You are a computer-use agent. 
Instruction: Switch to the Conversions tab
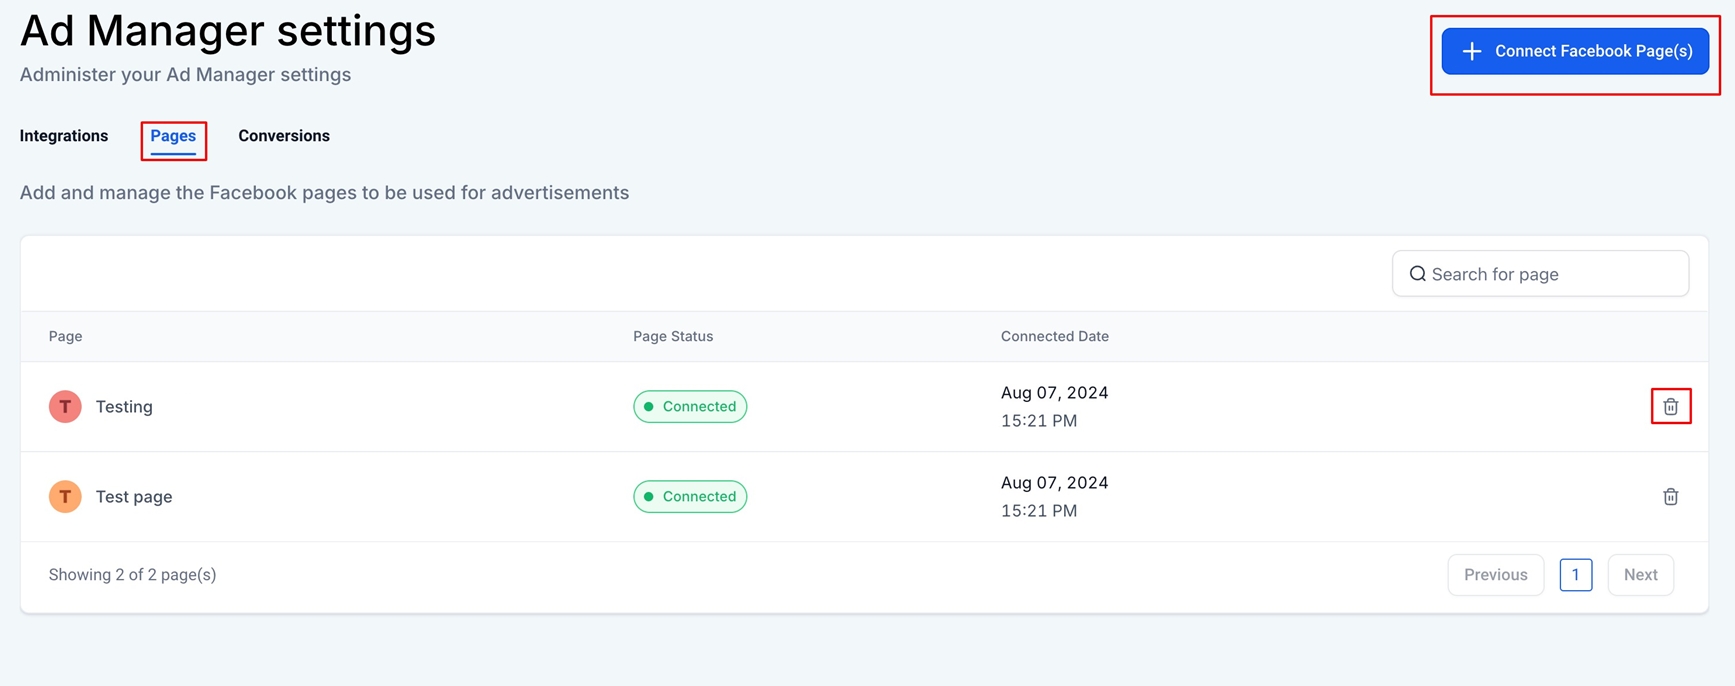[x=284, y=136]
